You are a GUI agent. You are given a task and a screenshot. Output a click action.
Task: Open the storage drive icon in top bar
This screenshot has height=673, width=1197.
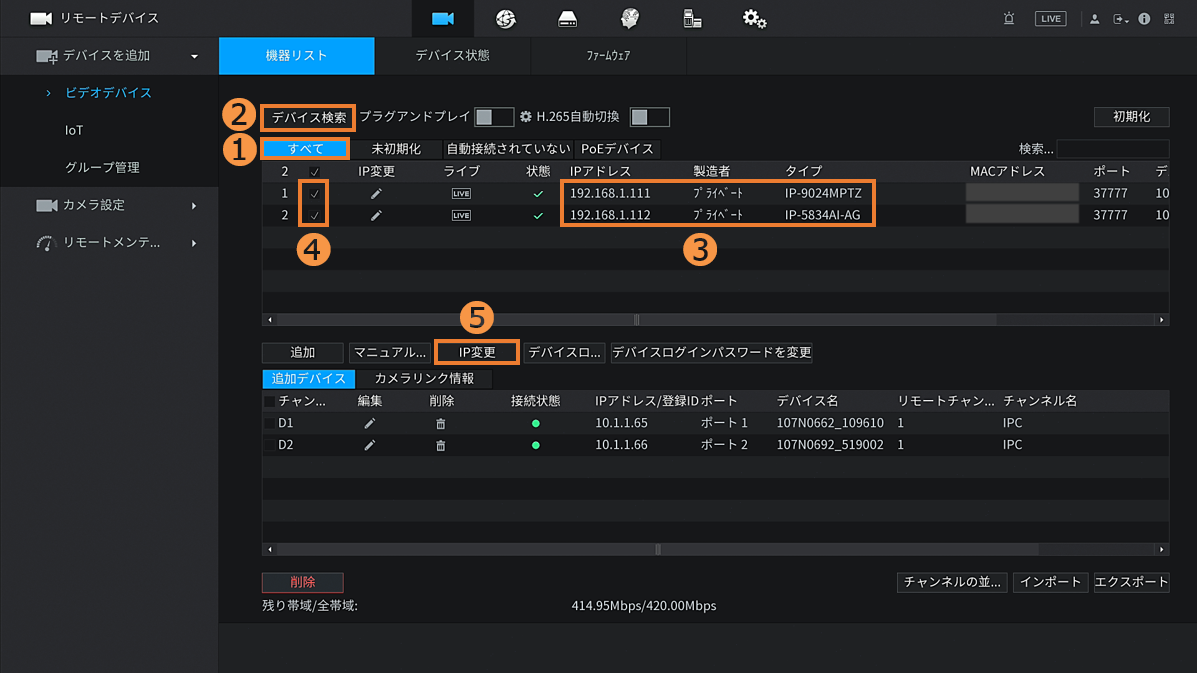tap(567, 19)
